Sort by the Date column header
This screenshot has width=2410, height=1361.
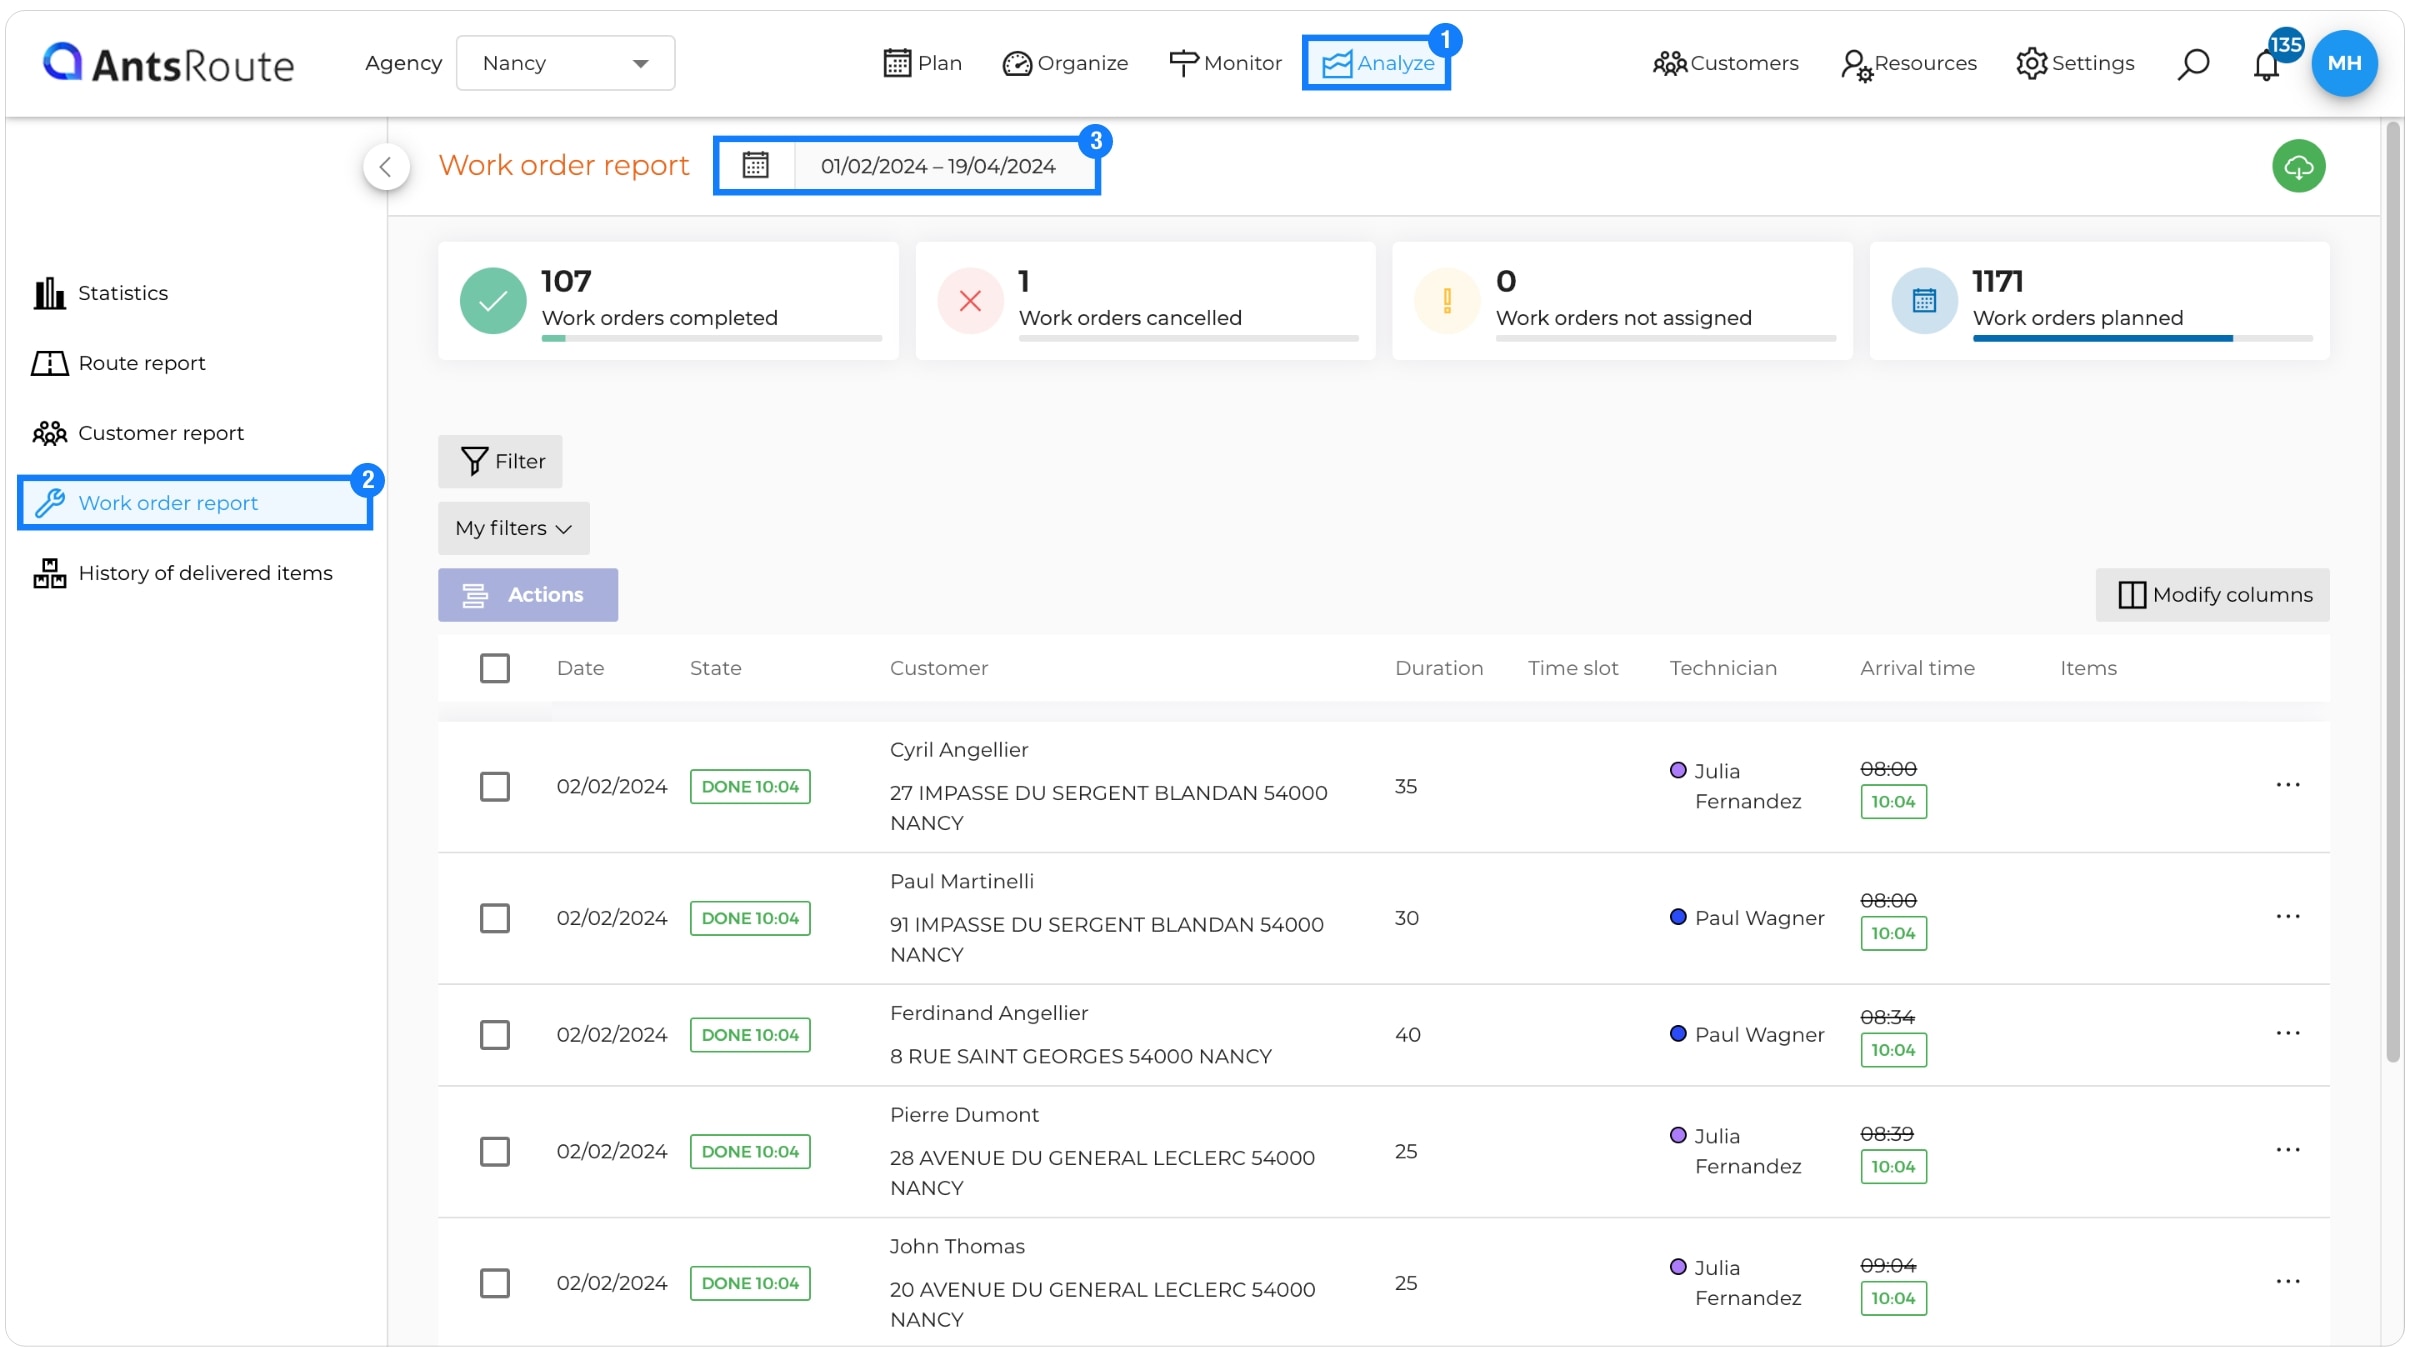pyautogui.click(x=580, y=668)
